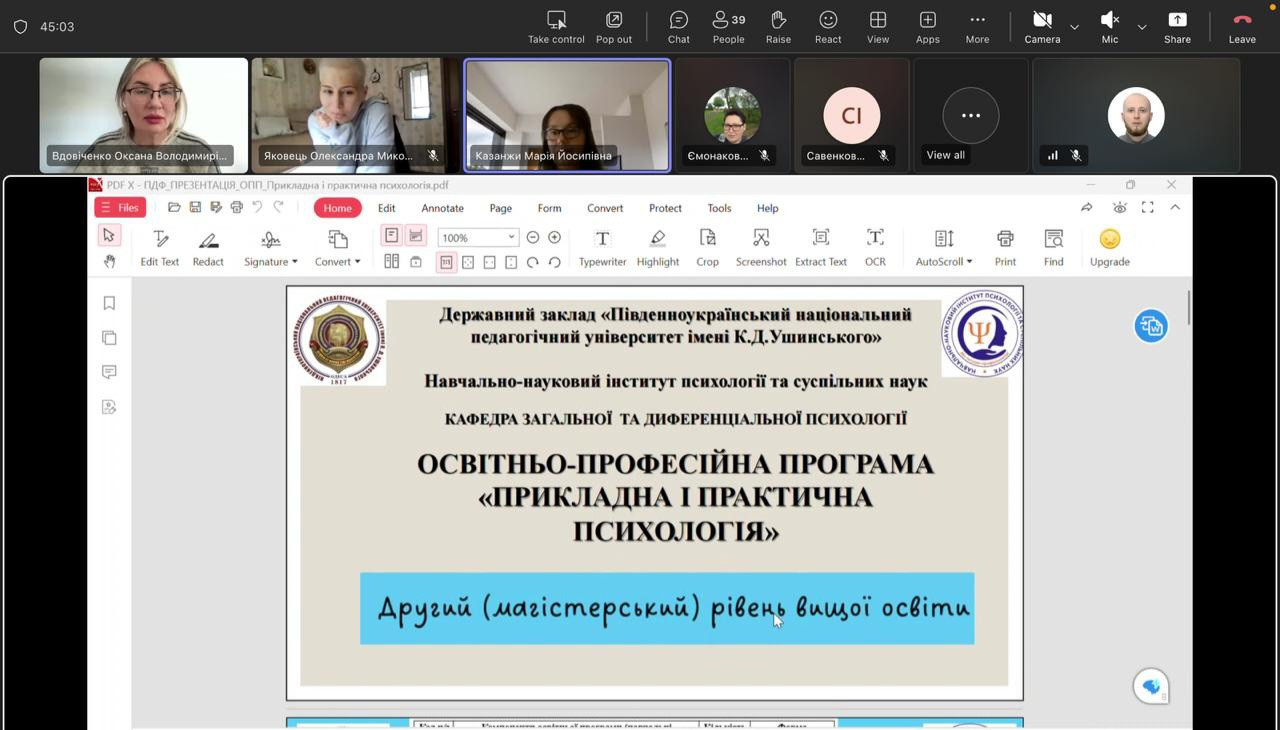
Task: Leave the meeting
Action: (1242, 27)
